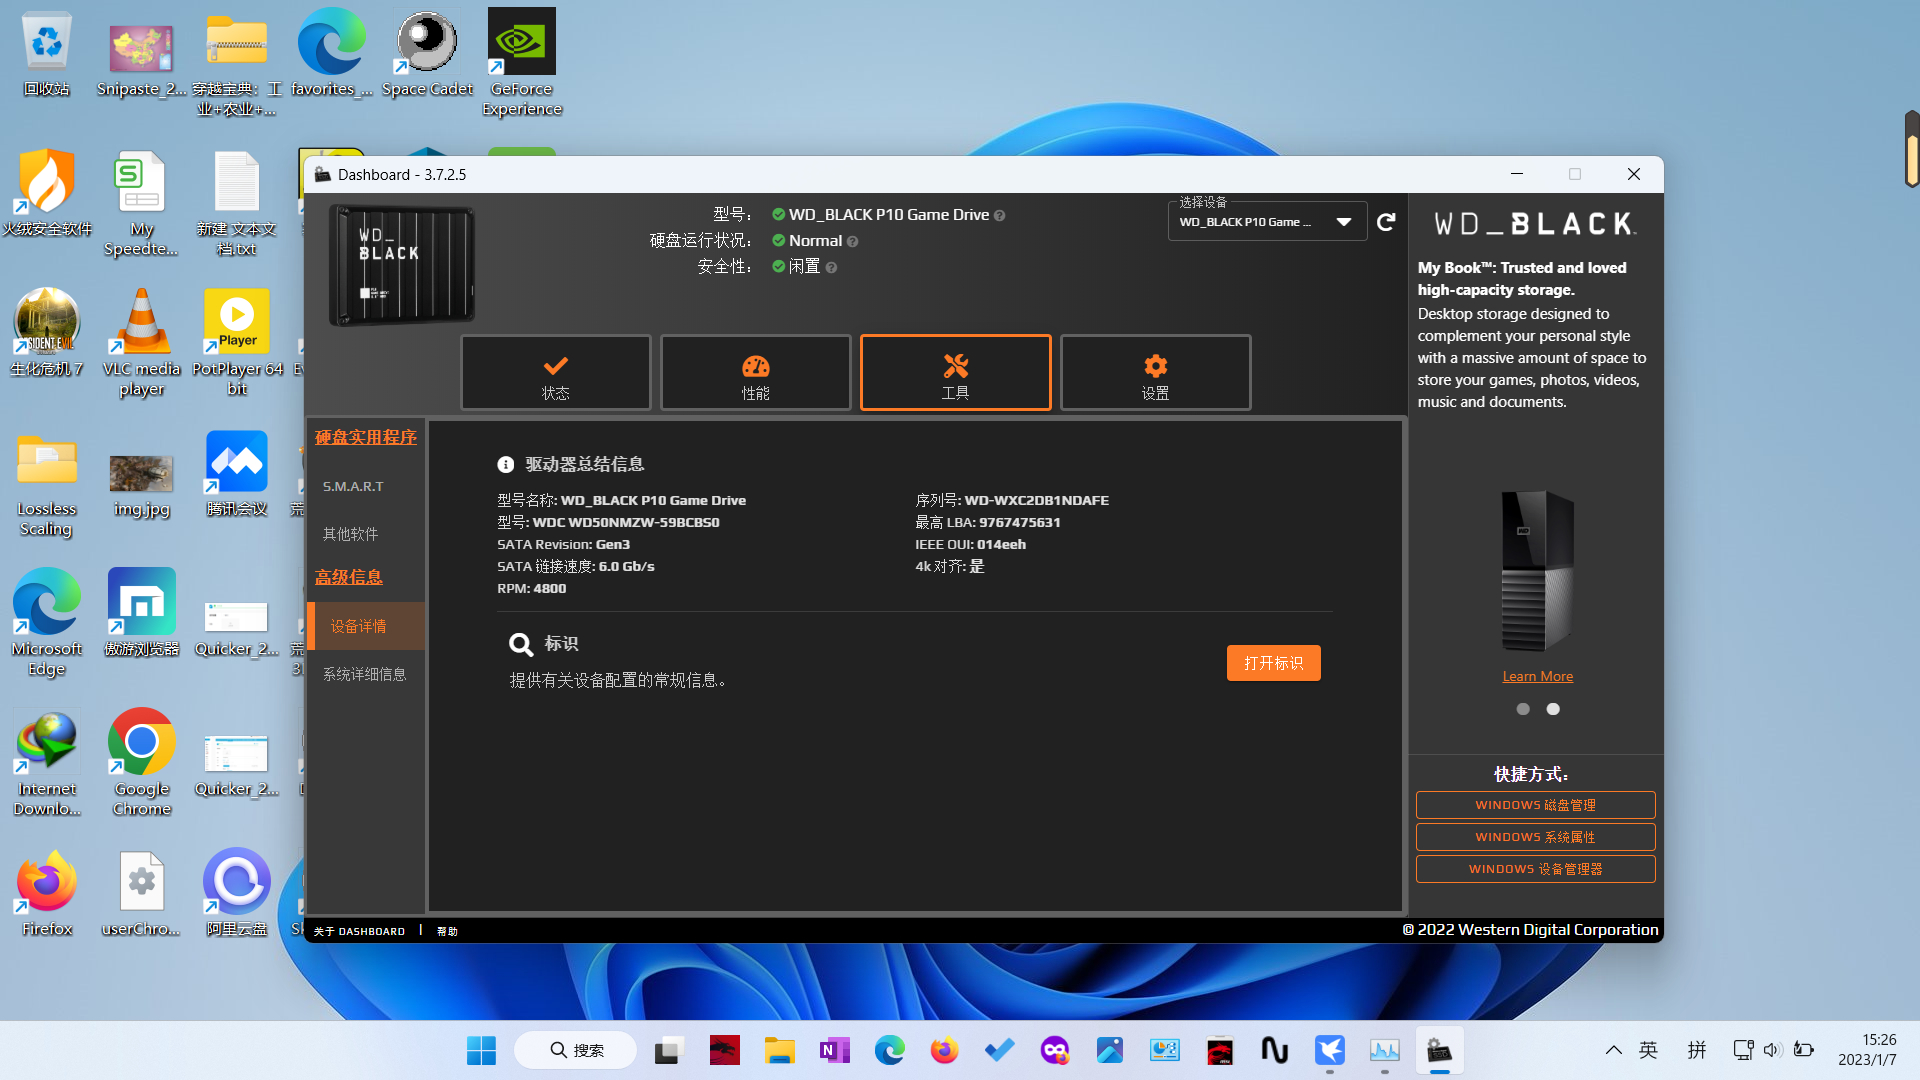Open the Google Chrome desktop icon
The image size is (1920, 1080).
[141, 763]
